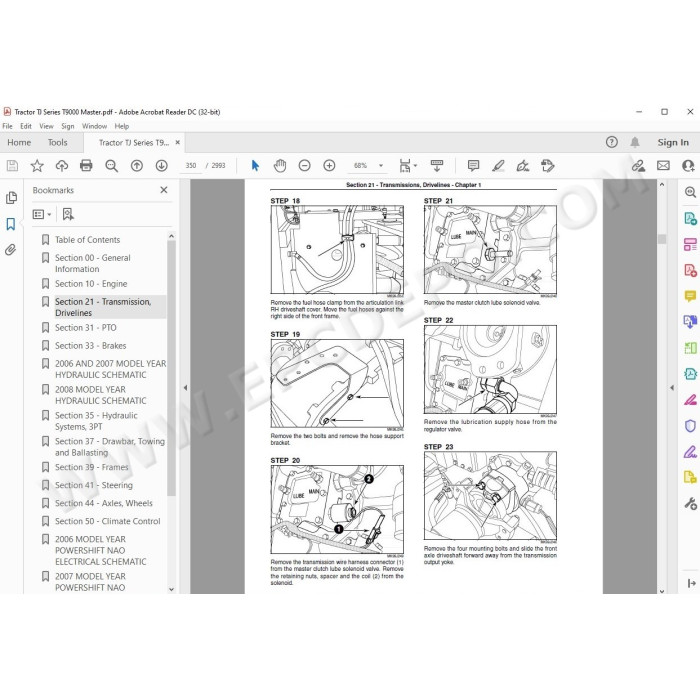The image size is (700, 700).
Task: Click the rotate/stamp tool icon
Action: click(548, 166)
